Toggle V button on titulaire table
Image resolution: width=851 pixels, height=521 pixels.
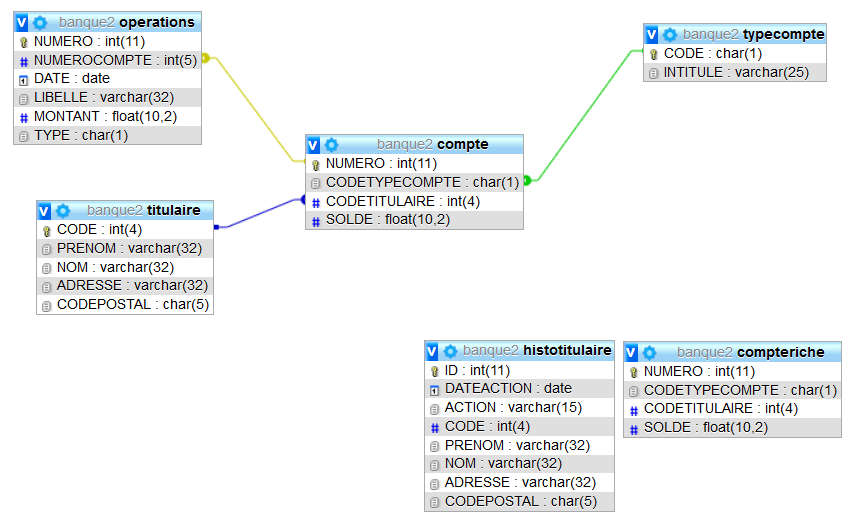click(x=45, y=210)
